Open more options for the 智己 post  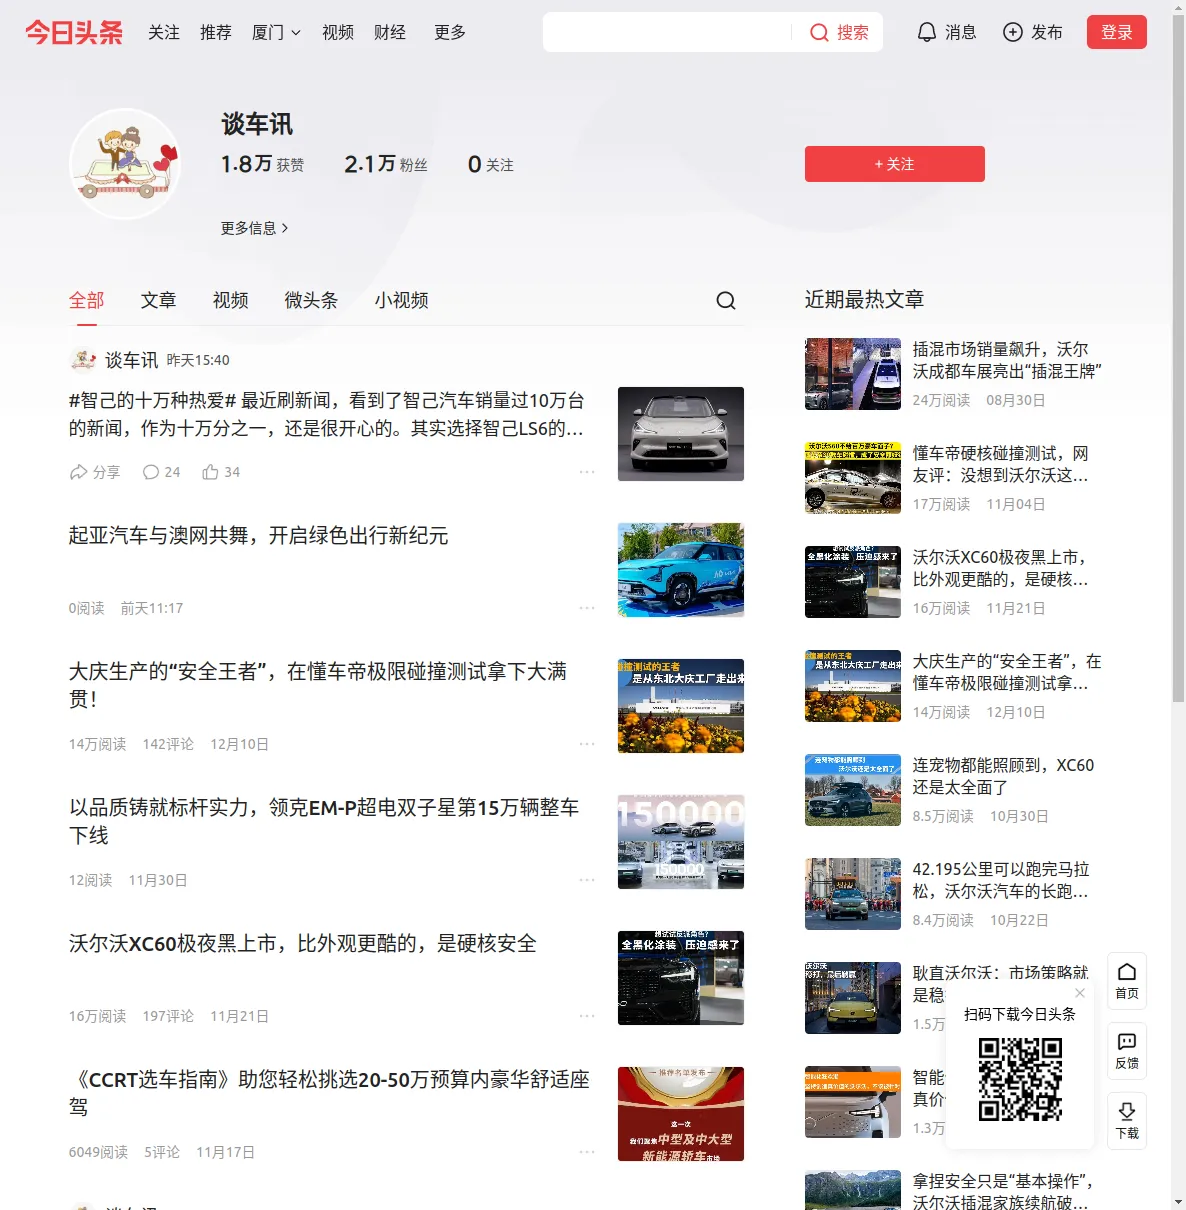tap(587, 472)
